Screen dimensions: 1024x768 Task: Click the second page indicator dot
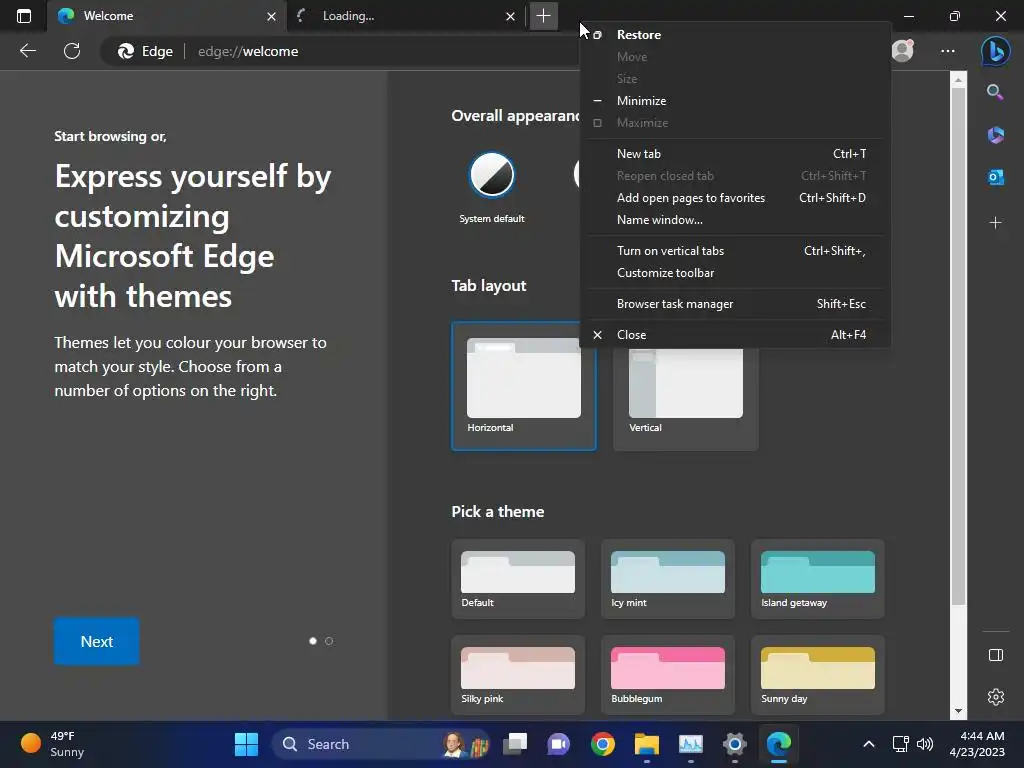329,641
